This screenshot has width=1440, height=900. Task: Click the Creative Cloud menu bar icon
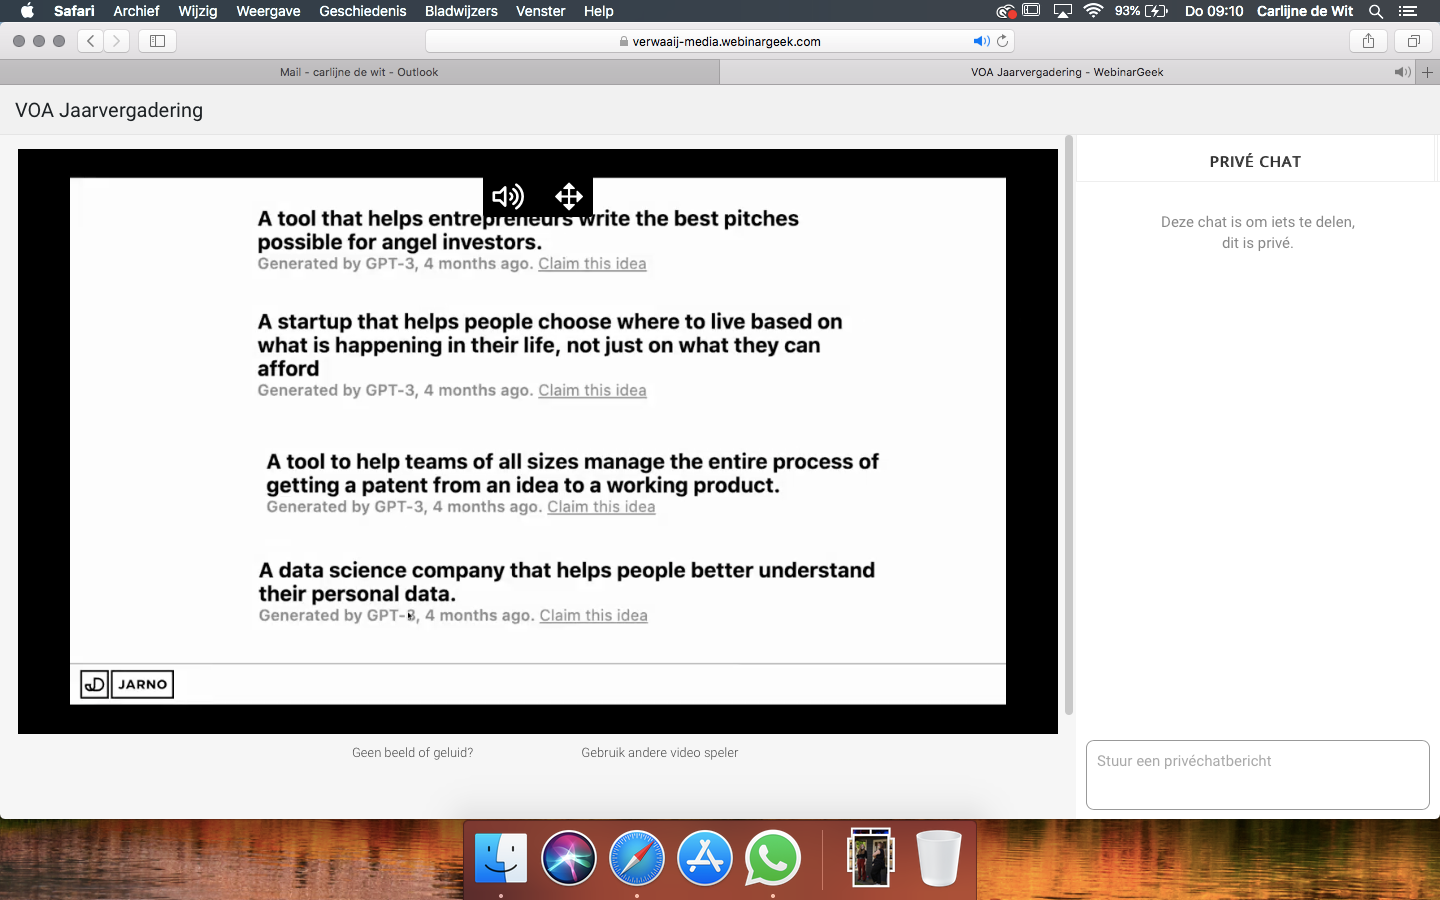(x=1006, y=11)
